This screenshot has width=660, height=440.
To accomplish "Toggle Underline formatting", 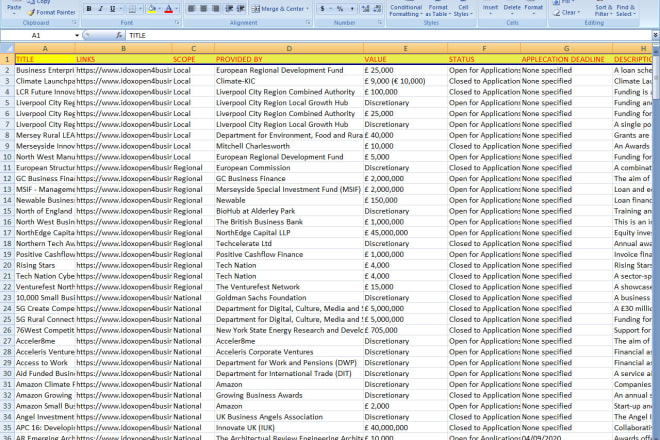I will coord(112,9).
